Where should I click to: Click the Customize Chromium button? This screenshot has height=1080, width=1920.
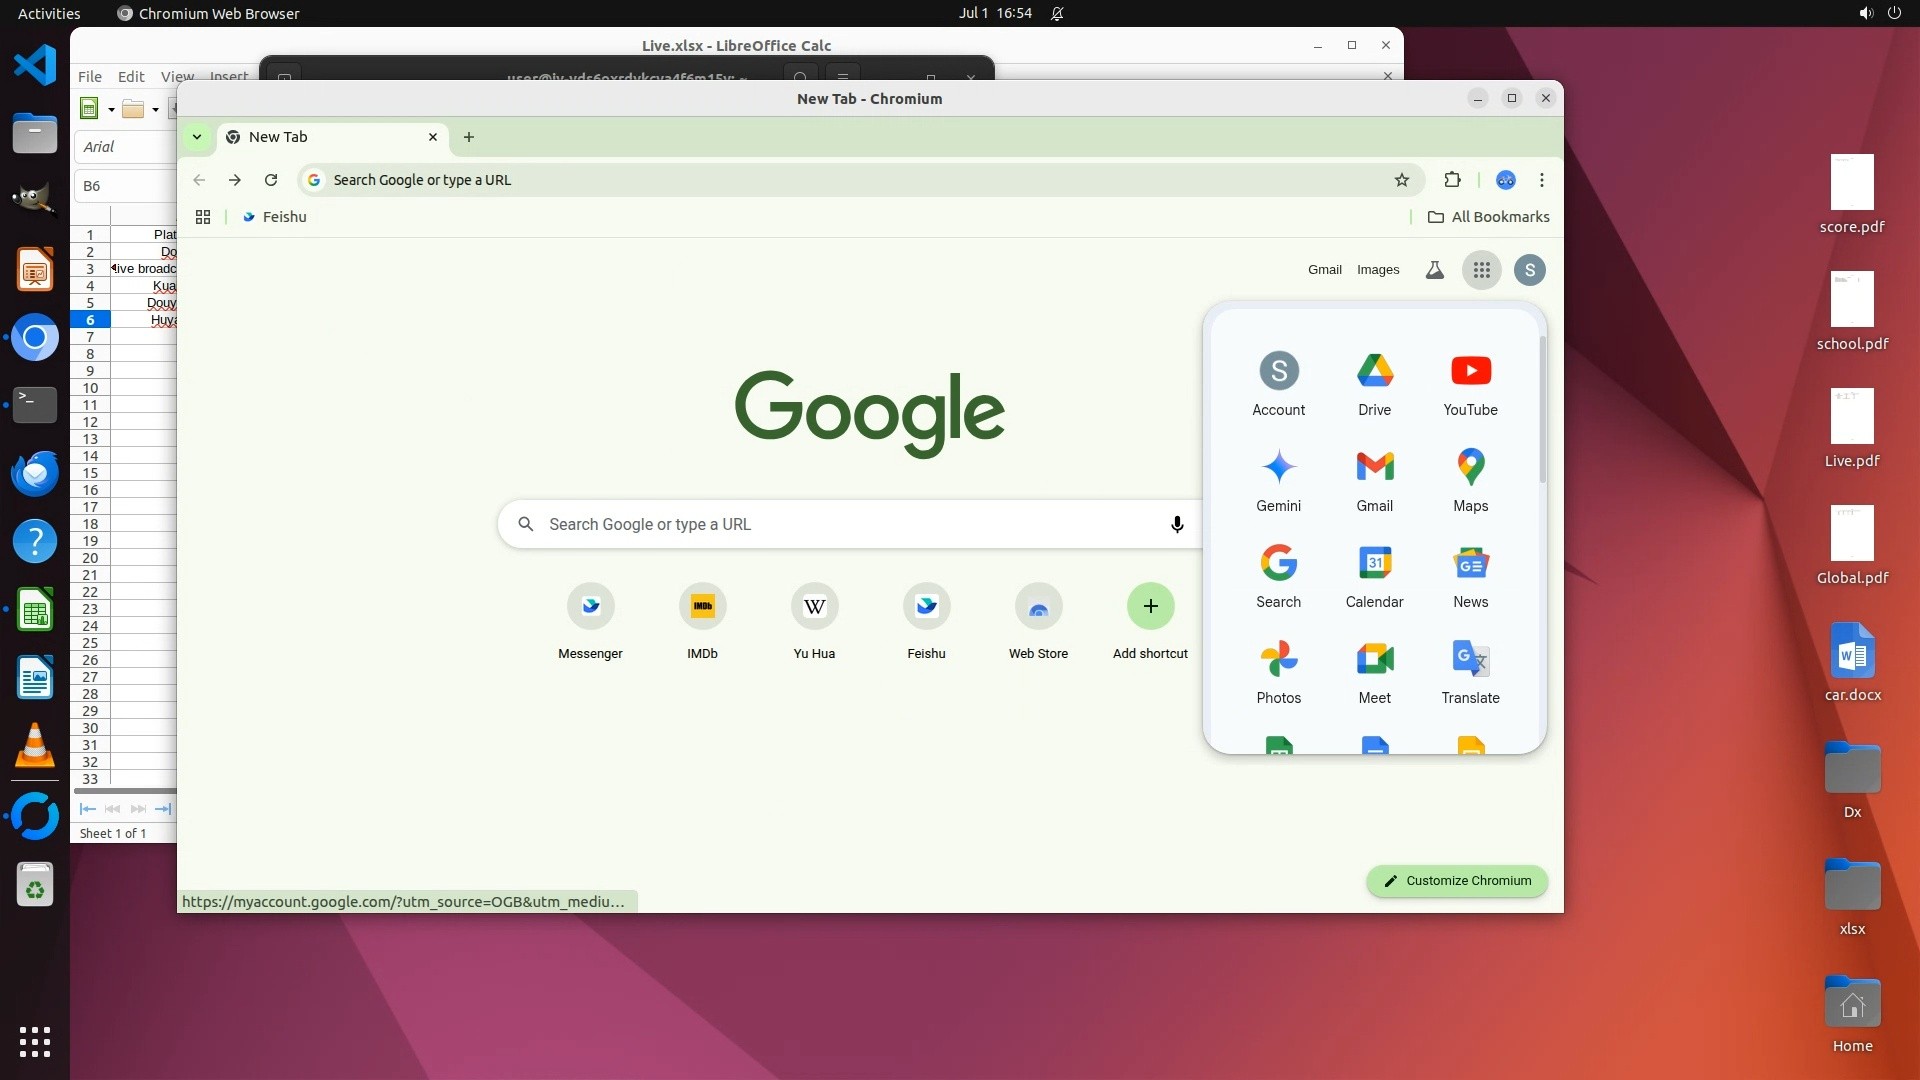click(1457, 881)
